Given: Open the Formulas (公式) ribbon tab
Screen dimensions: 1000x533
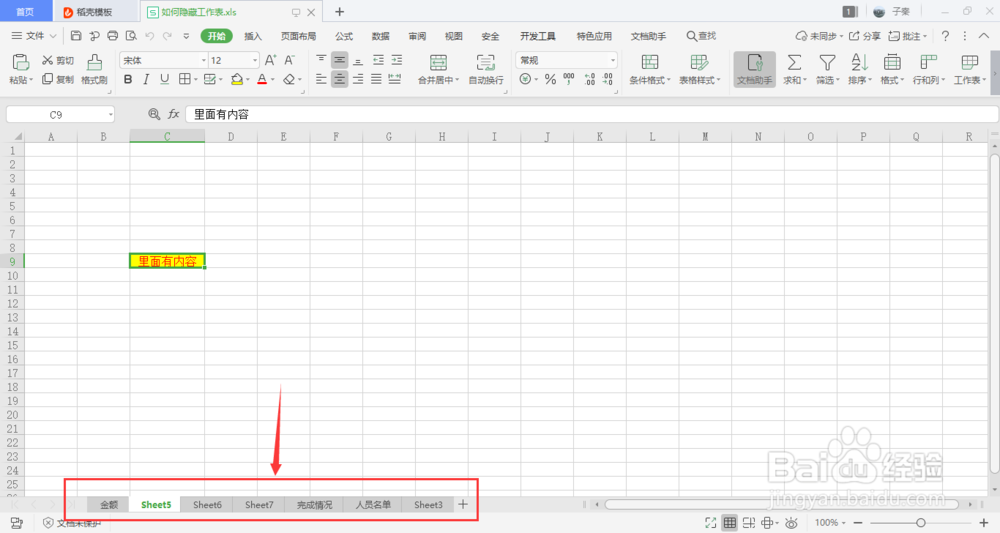Looking at the screenshot, I should (x=344, y=36).
